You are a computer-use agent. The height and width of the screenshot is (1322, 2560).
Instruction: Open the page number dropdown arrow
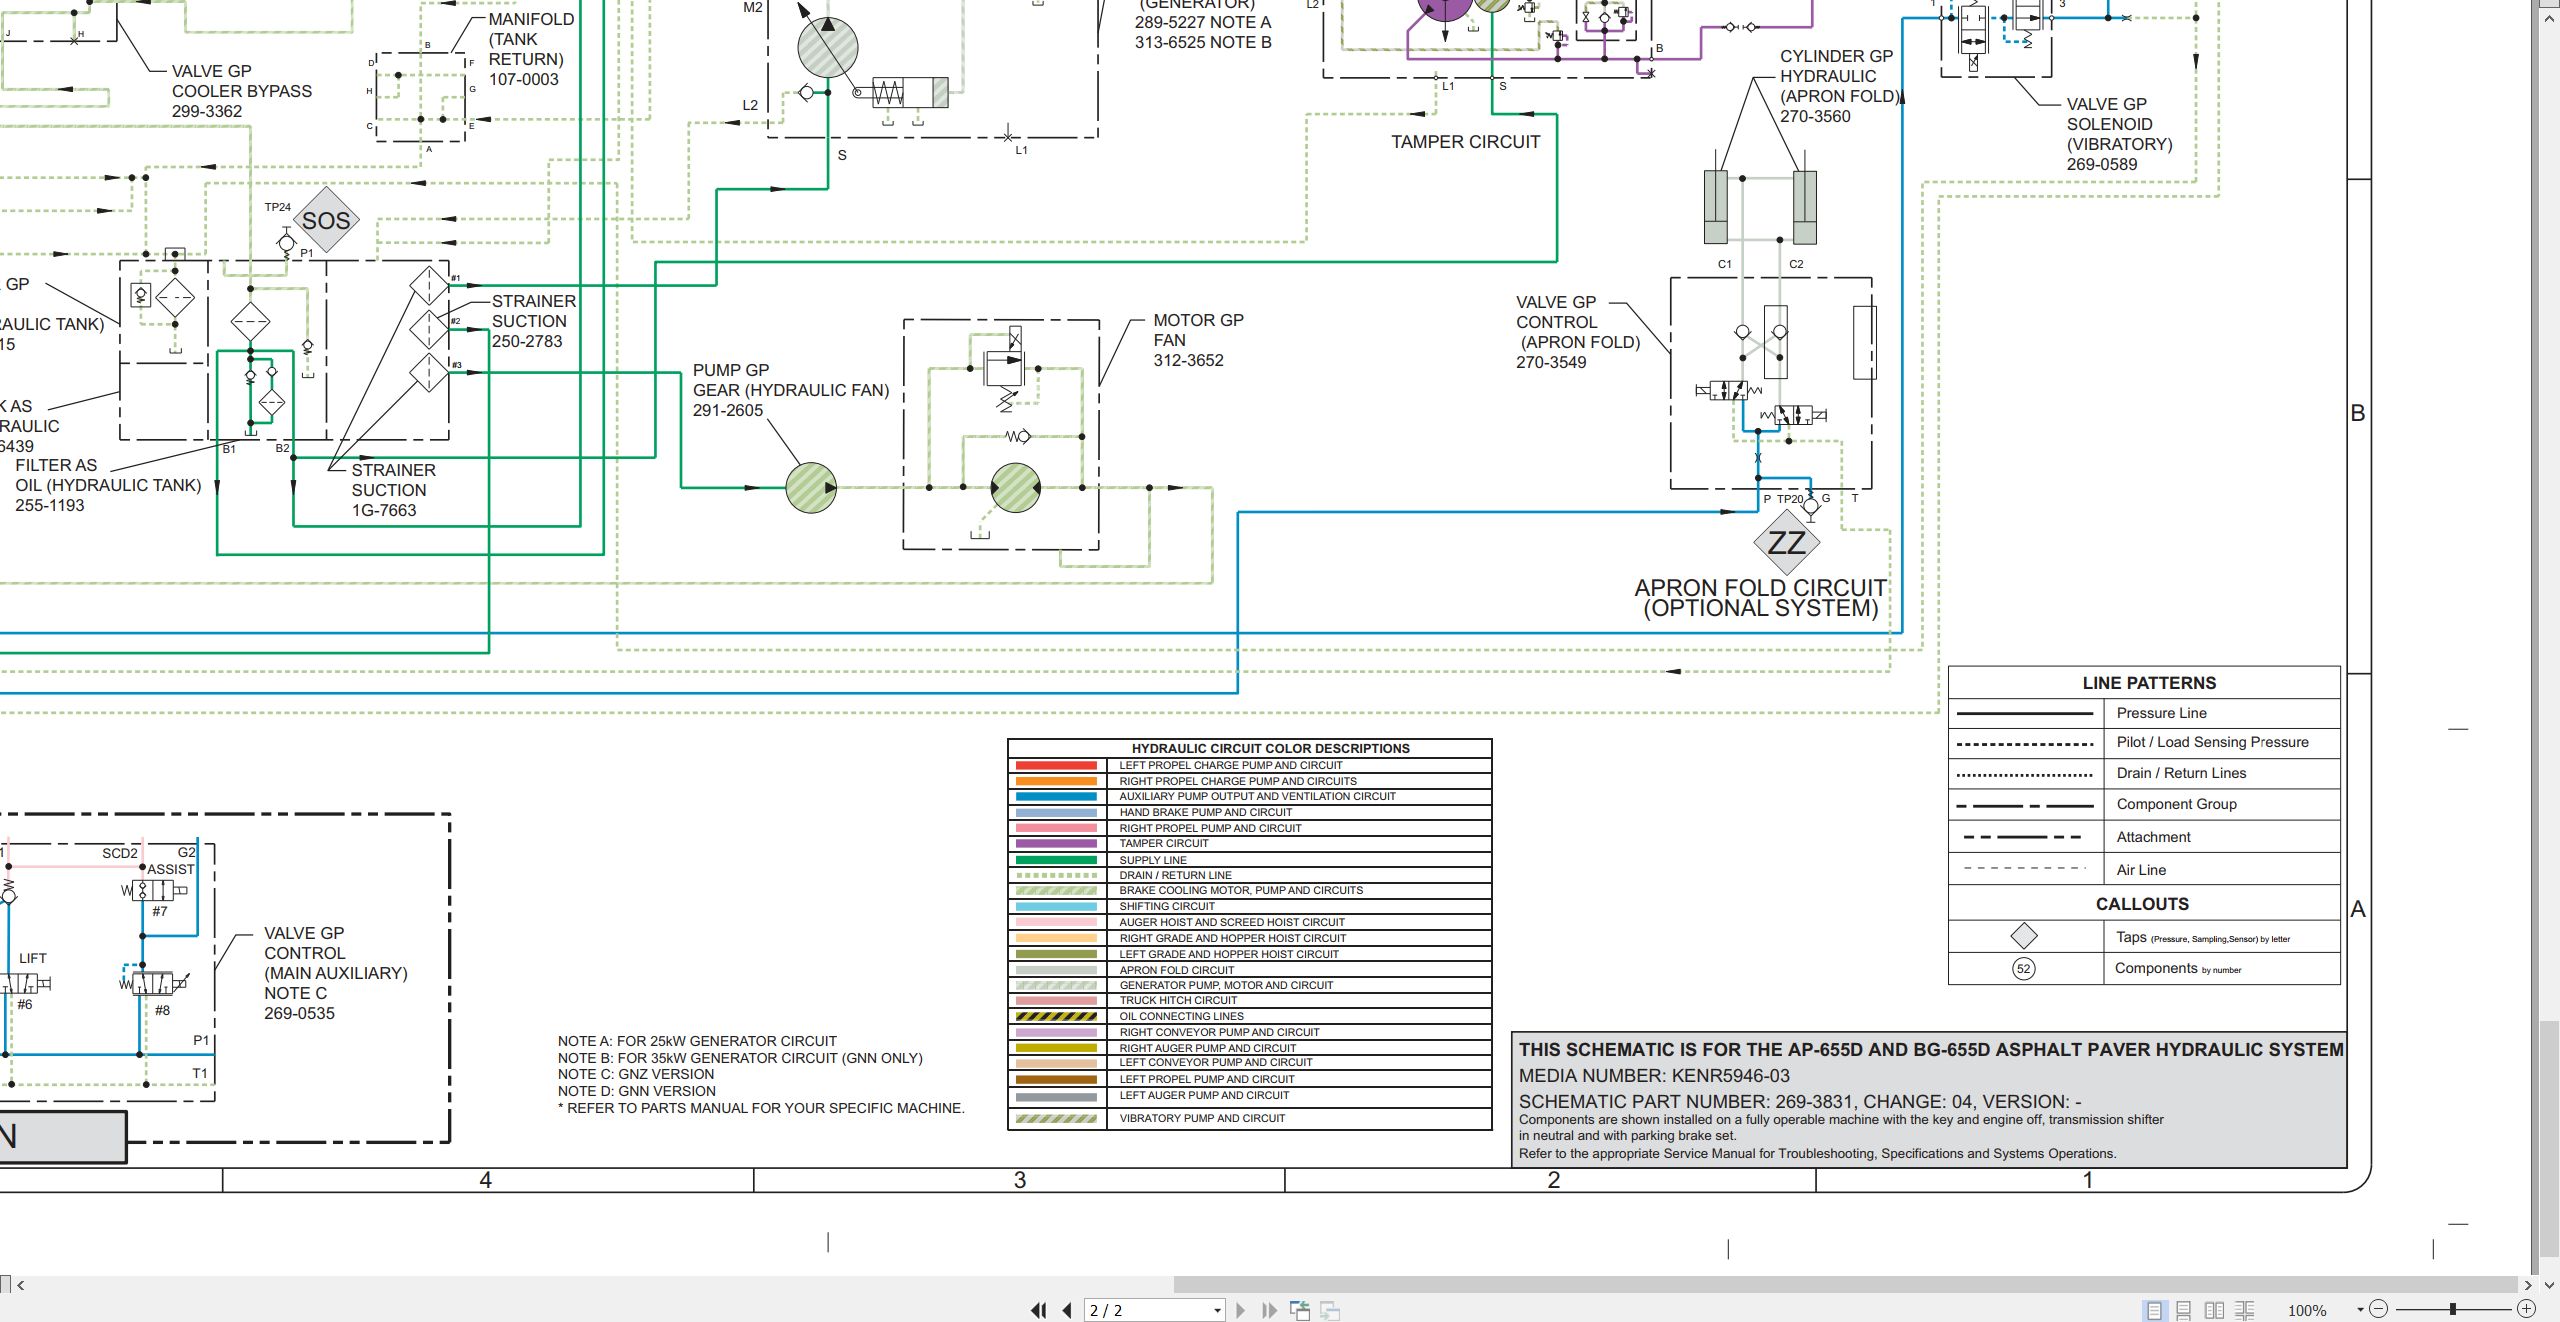pyautogui.click(x=1217, y=1310)
